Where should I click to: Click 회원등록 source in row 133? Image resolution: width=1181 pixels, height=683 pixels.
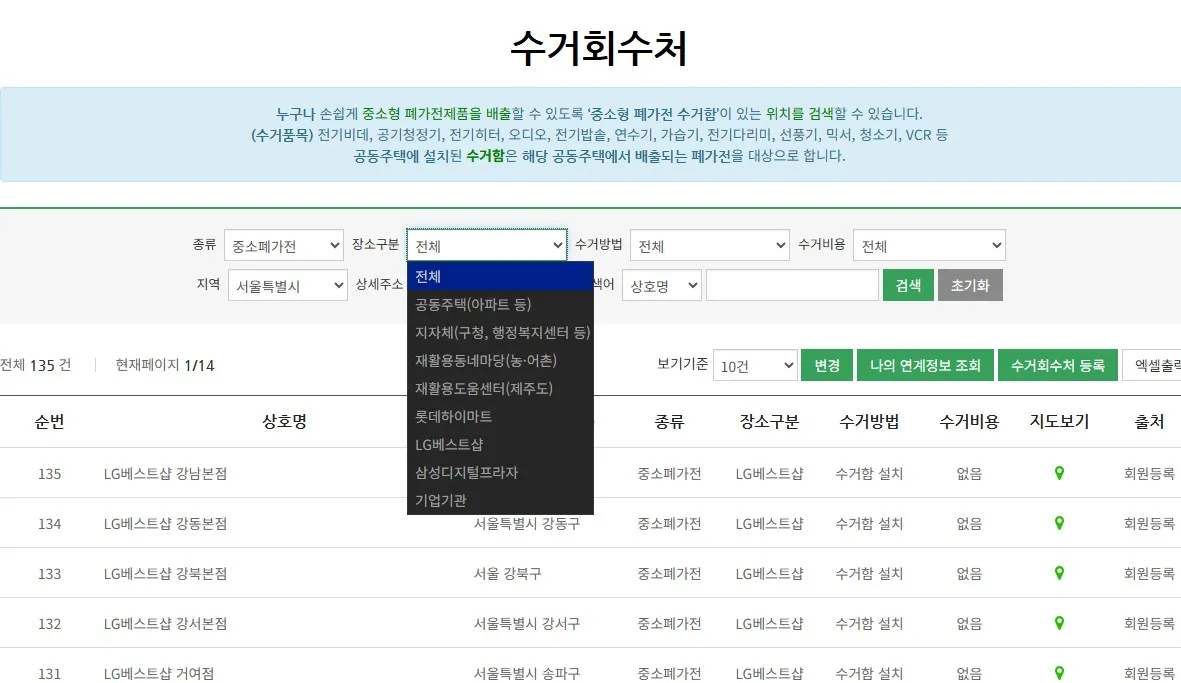(x=1149, y=574)
